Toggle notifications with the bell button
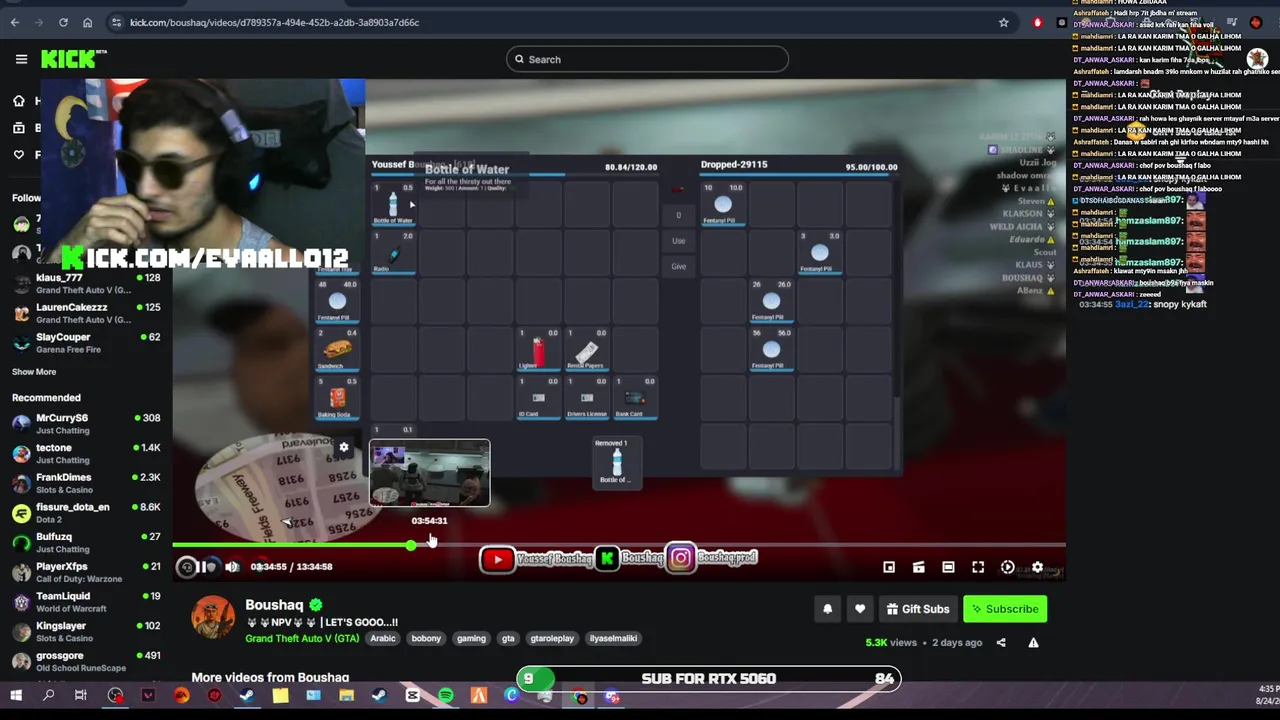The width and height of the screenshot is (1280, 720). [827, 609]
